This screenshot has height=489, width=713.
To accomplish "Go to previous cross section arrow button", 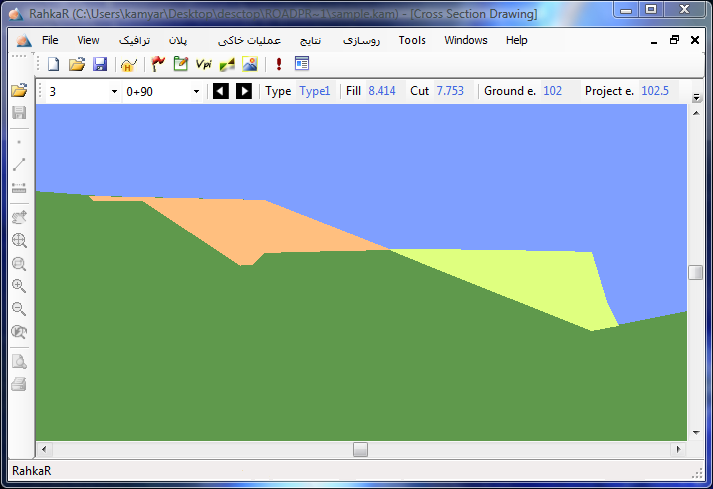I will [221, 91].
